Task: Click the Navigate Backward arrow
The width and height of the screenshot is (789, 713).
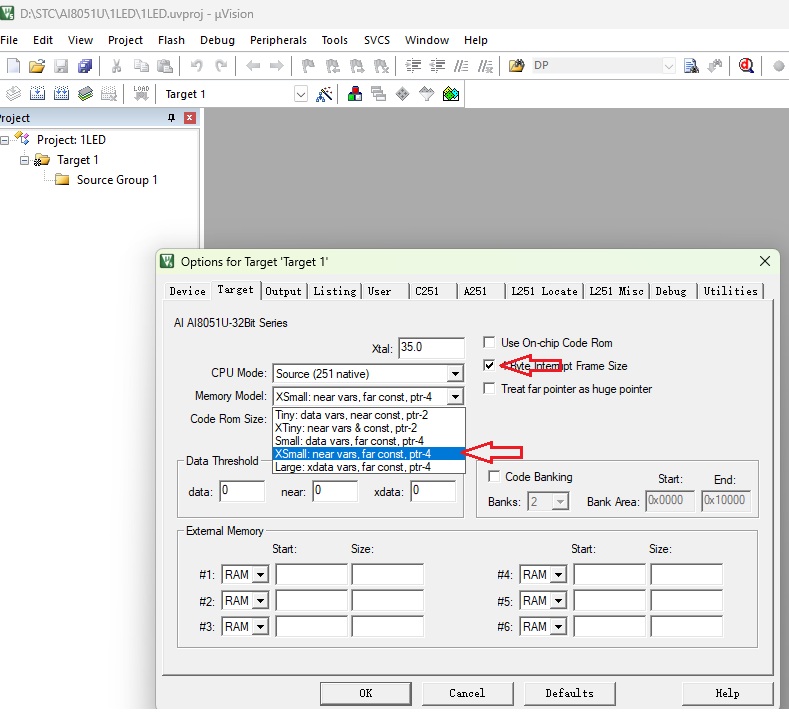Action: tap(253, 66)
